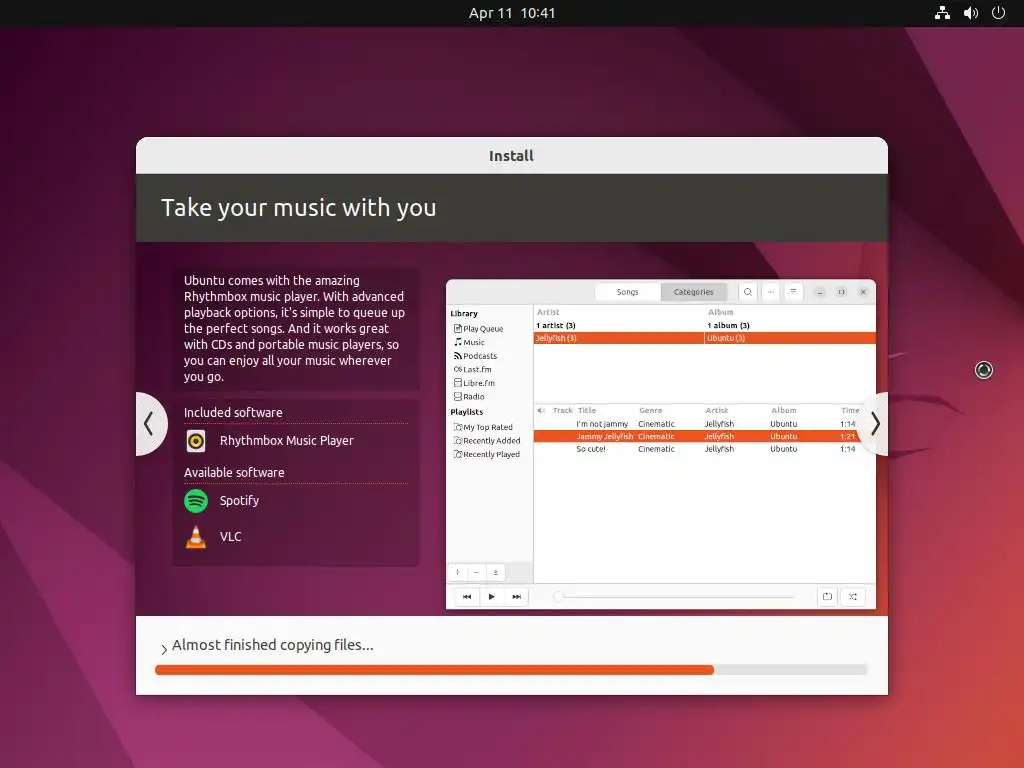
Task: Click the play button
Action: click(x=492, y=597)
